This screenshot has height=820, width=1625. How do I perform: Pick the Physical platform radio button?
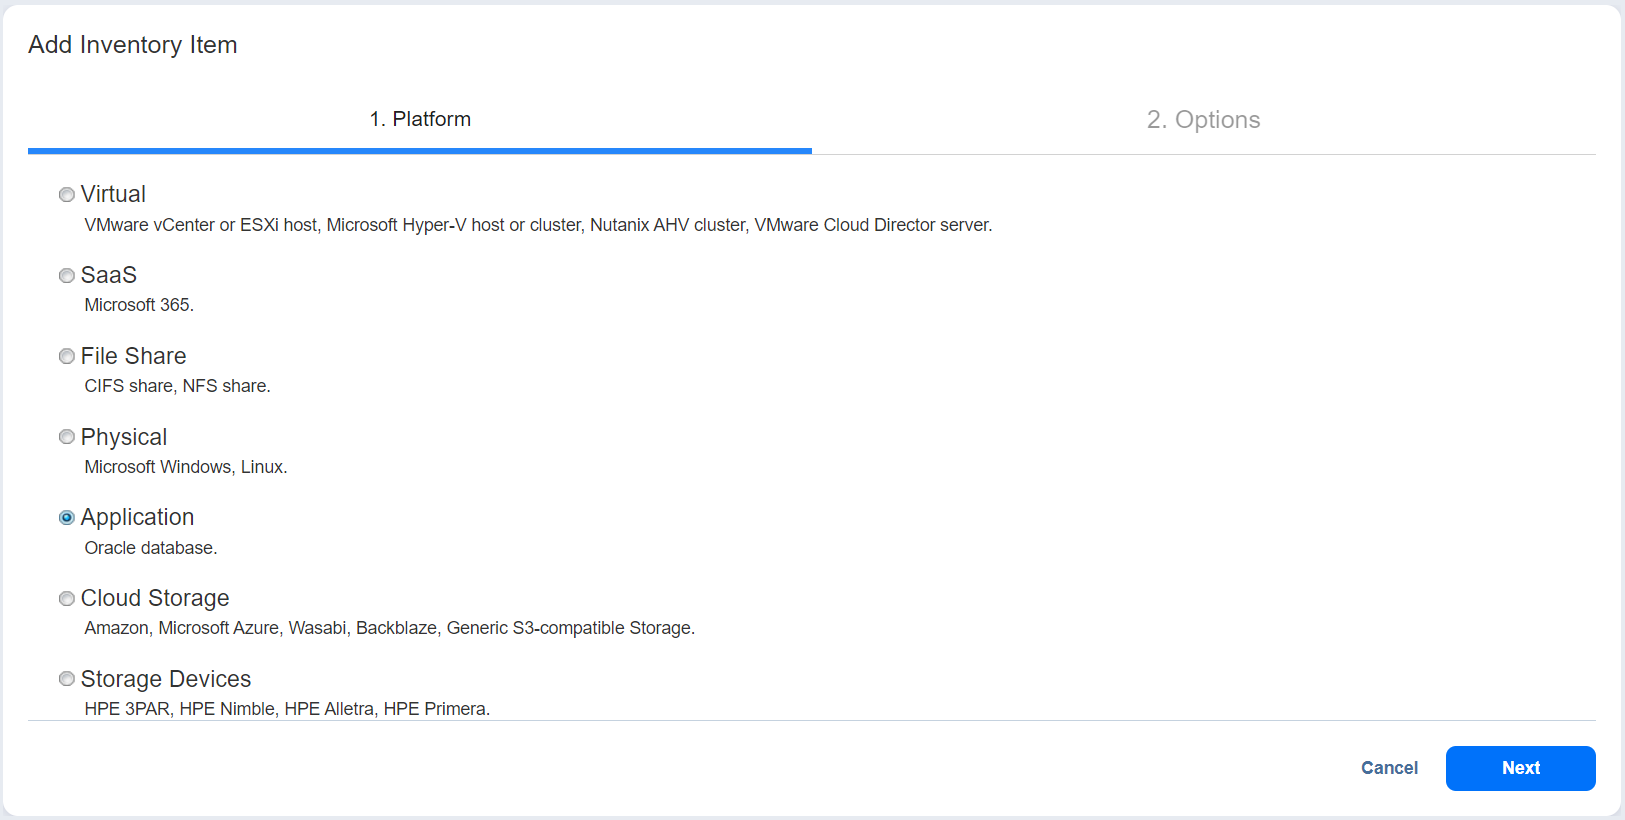[x=67, y=437]
